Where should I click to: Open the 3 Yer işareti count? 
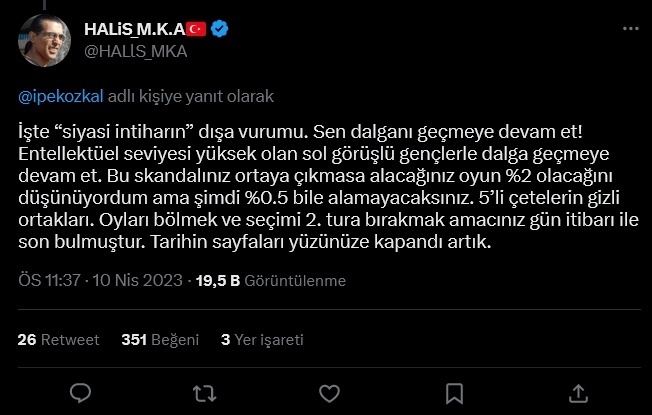[x=262, y=339]
